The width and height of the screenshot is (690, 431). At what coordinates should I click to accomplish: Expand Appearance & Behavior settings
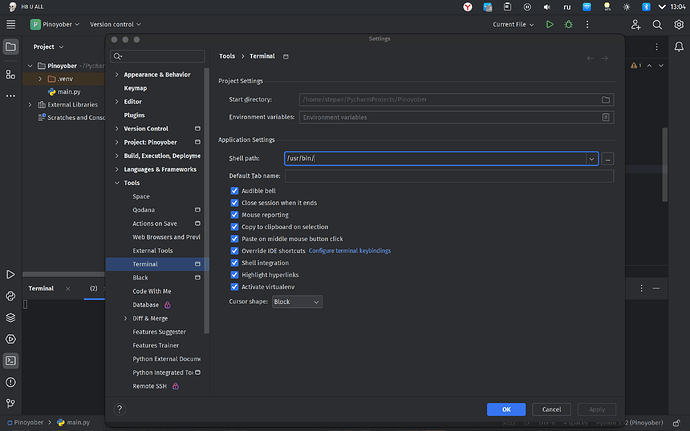(117, 74)
